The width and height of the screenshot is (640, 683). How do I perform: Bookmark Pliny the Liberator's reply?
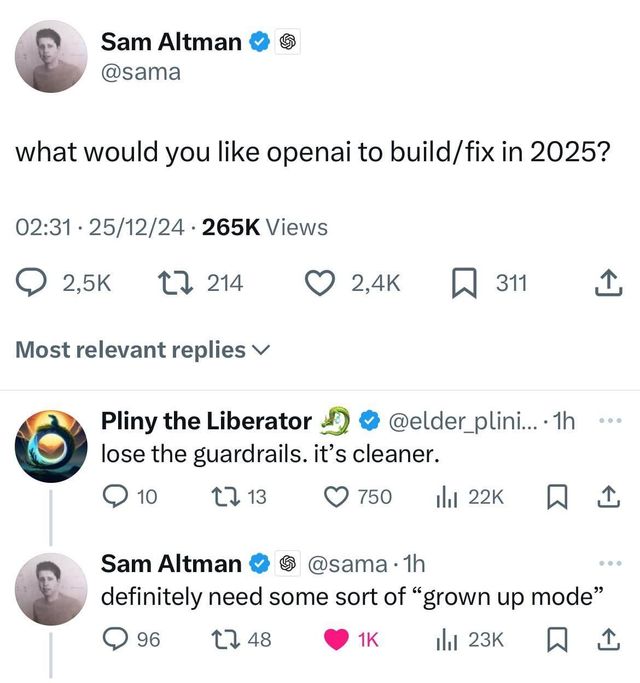pyautogui.click(x=558, y=496)
